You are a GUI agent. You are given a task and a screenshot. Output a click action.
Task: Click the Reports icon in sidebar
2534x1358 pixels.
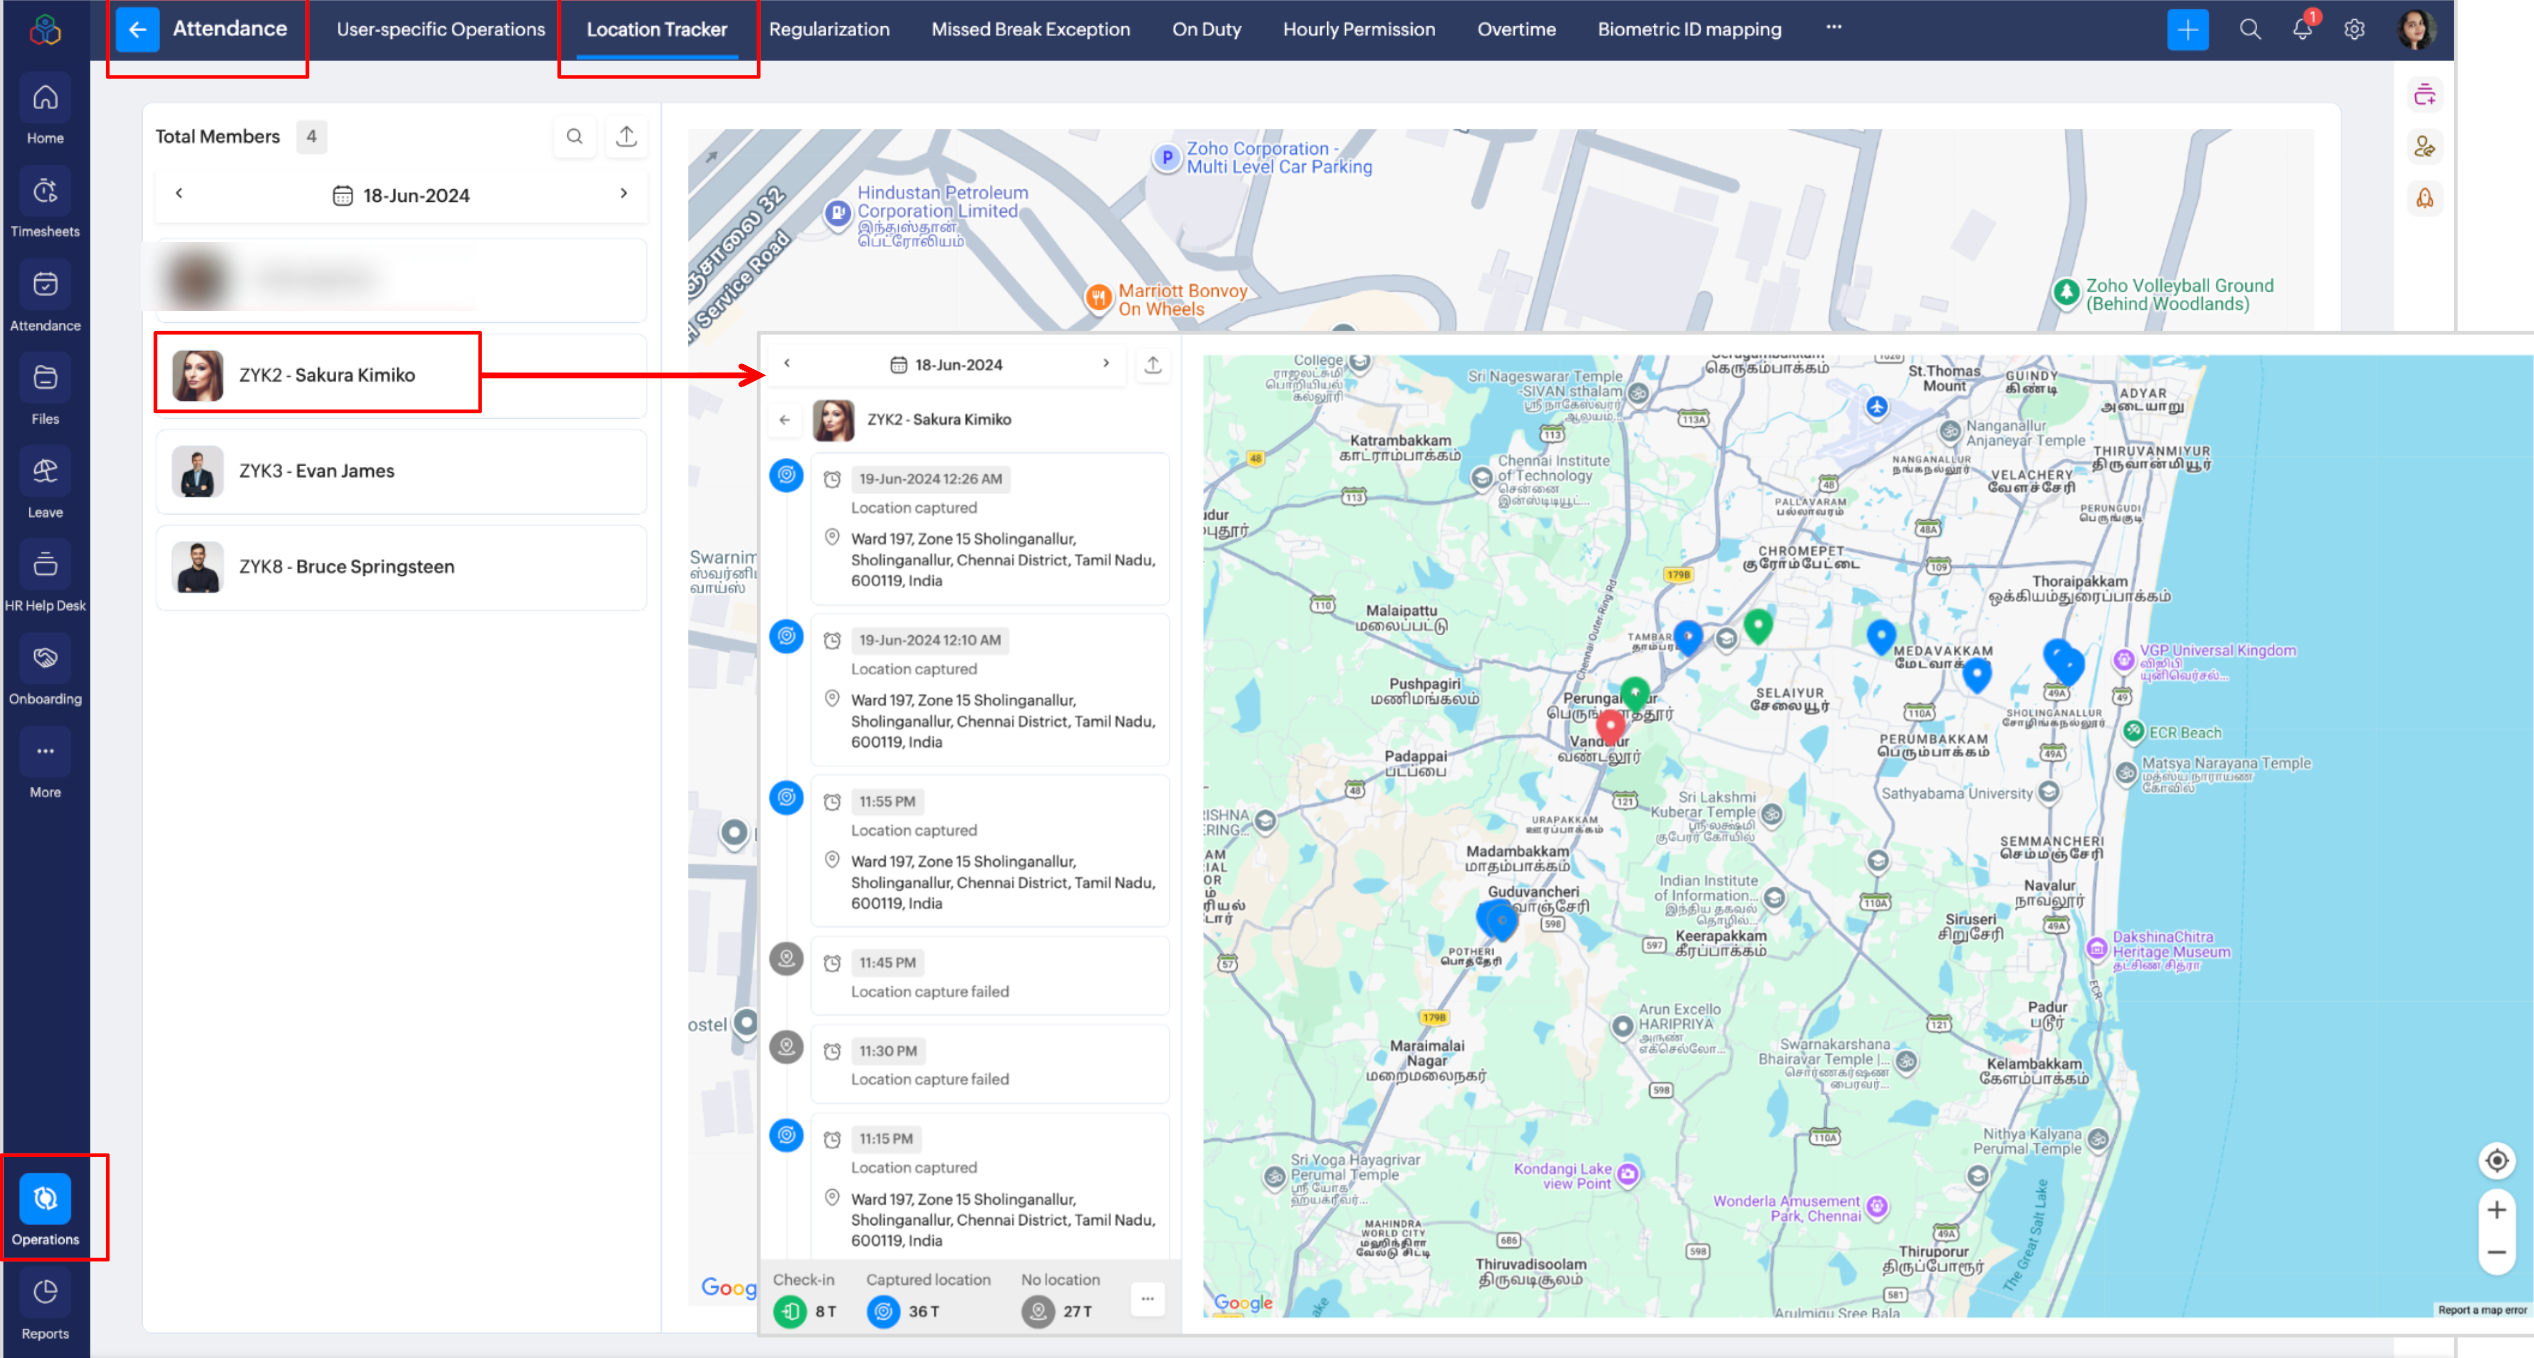click(45, 1293)
